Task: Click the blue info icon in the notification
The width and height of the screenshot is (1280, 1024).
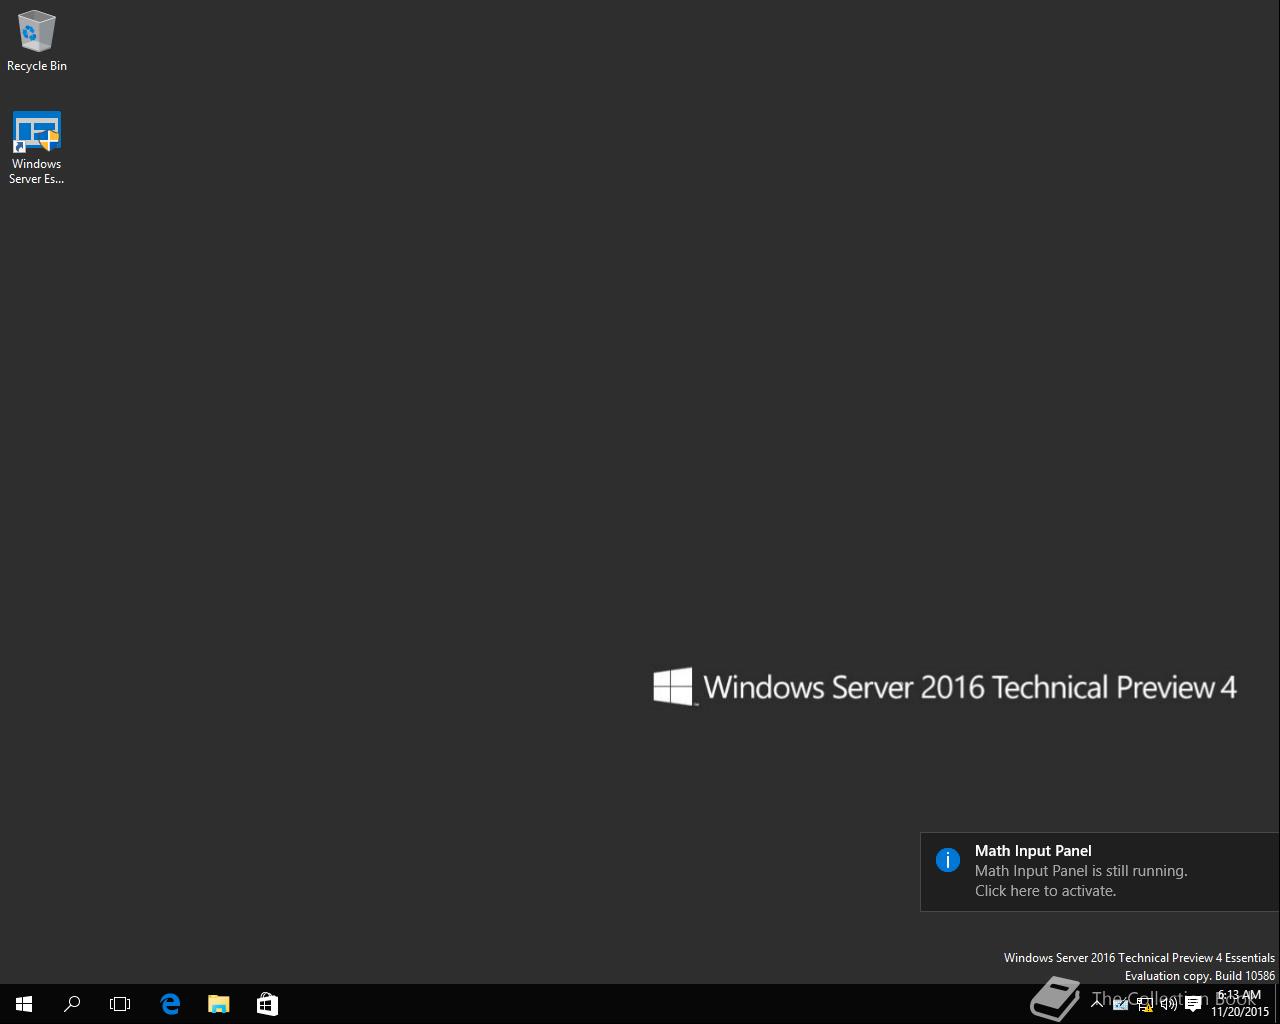Action: [948, 860]
